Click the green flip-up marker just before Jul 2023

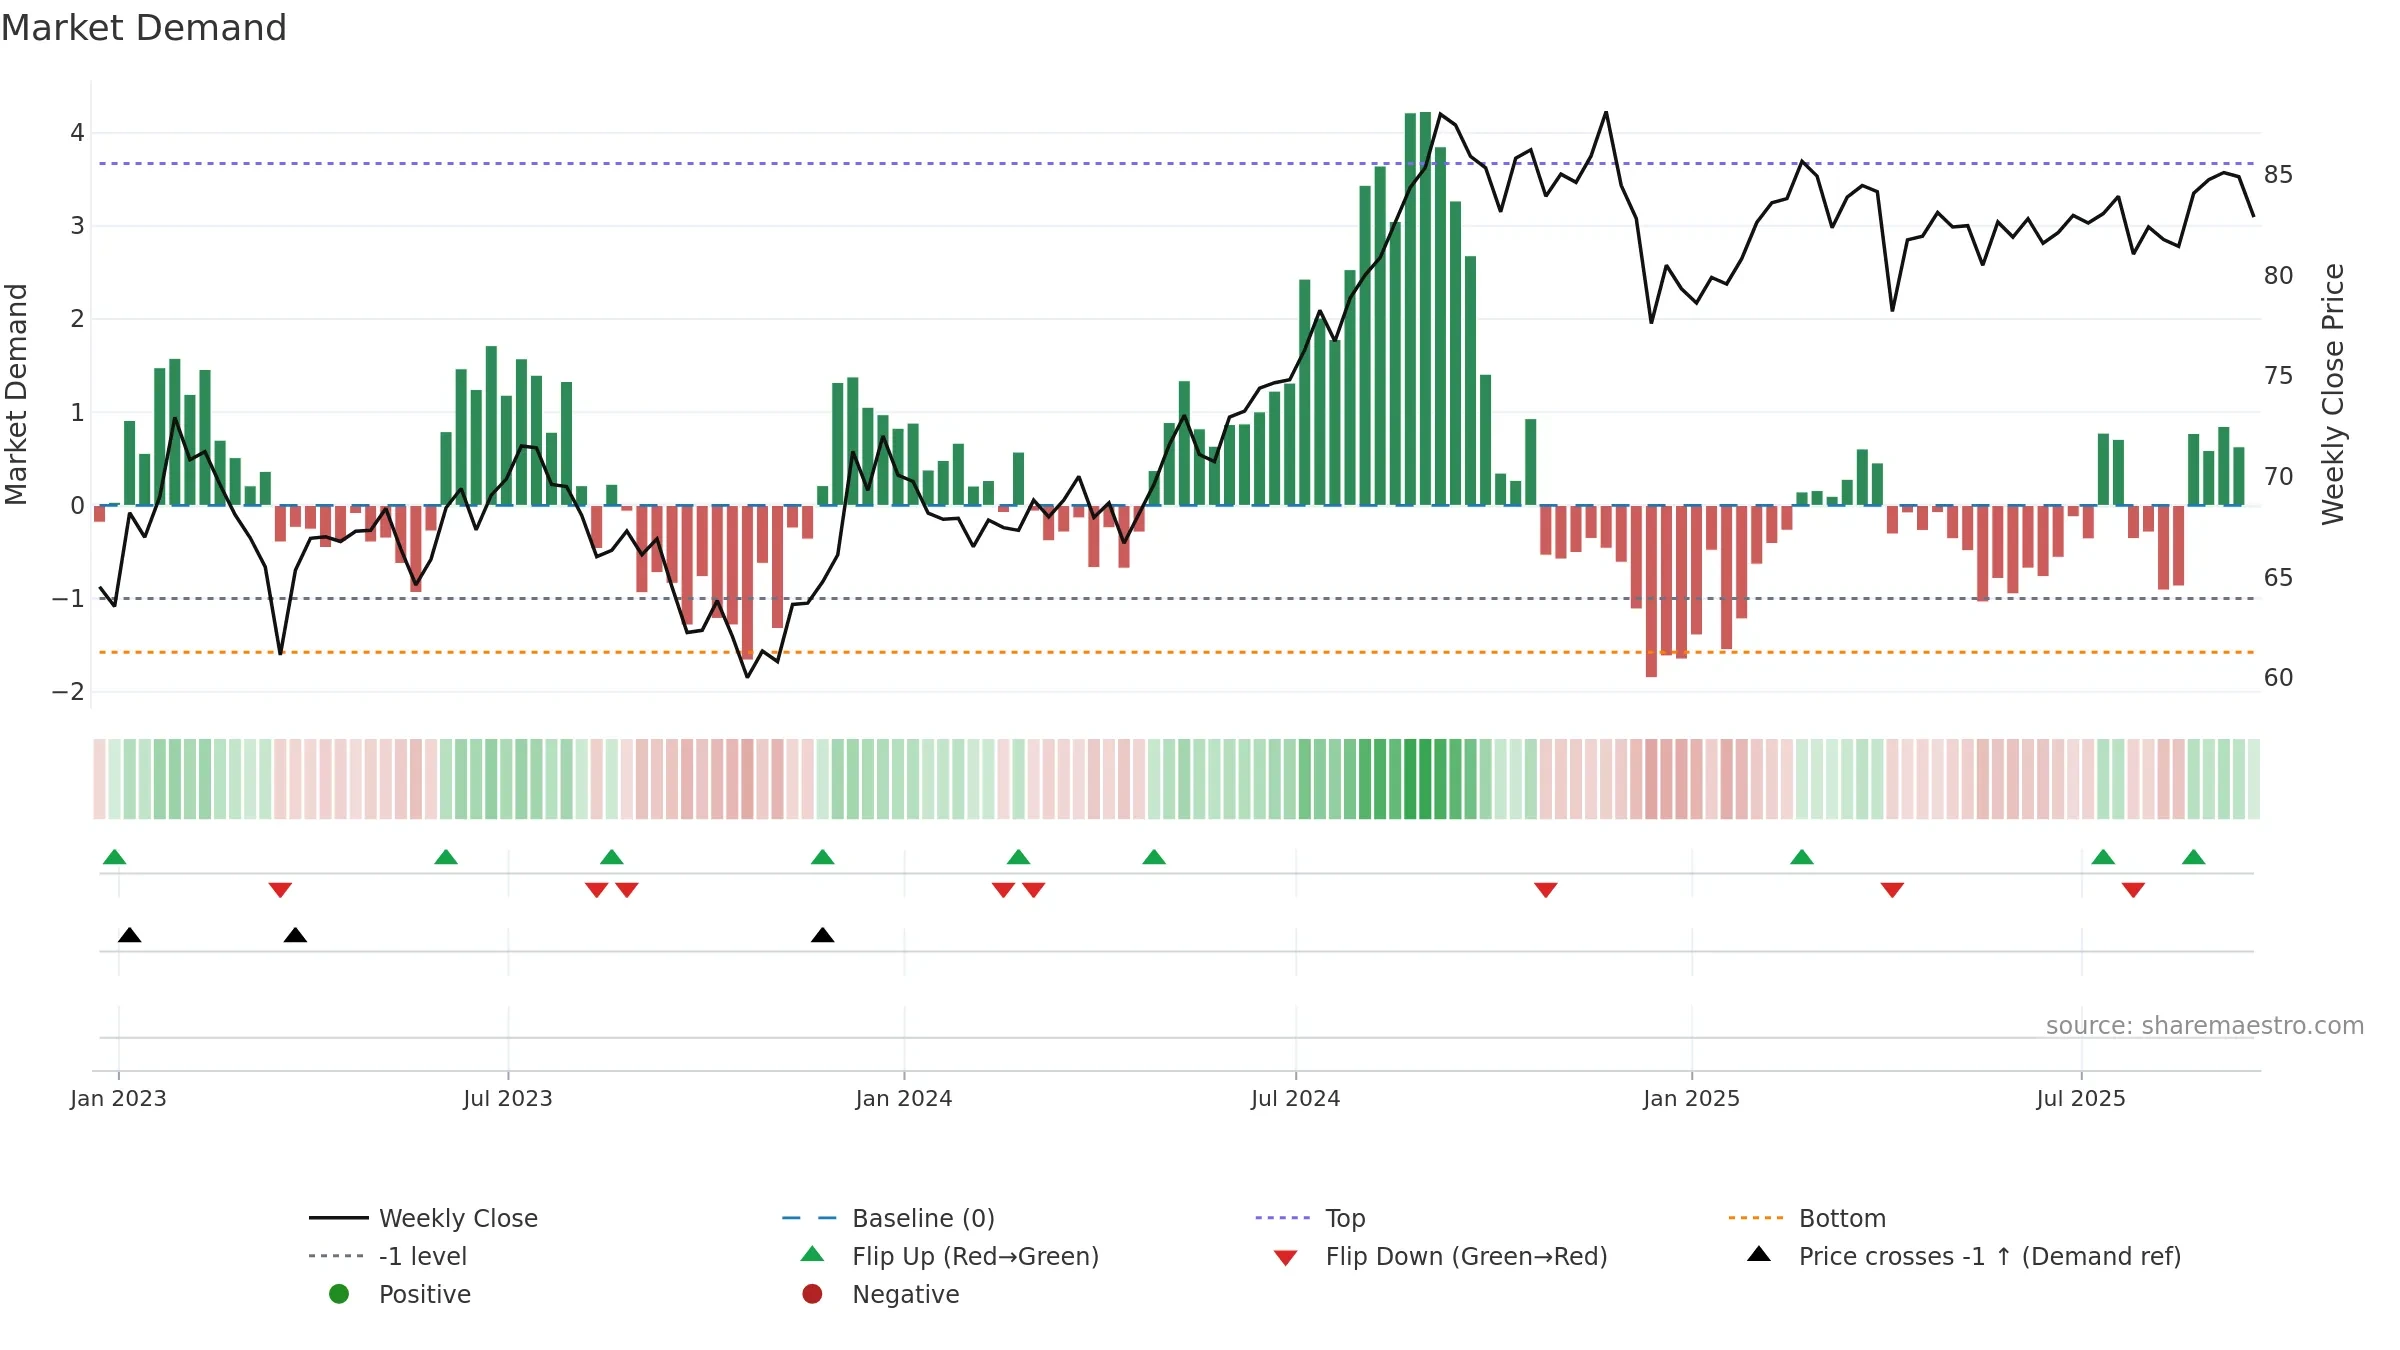pos(446,857)
